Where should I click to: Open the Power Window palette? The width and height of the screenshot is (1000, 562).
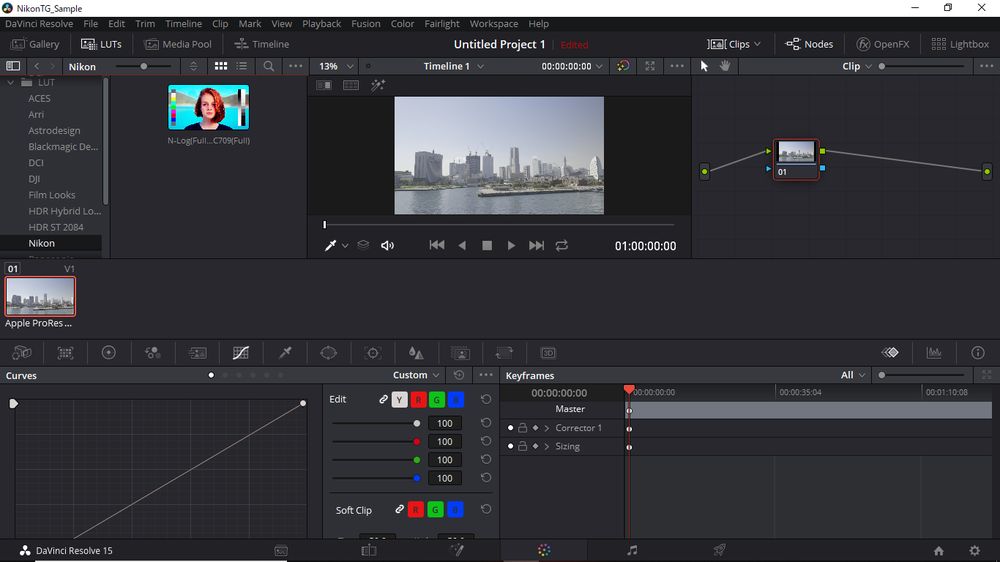pos(328,353)
